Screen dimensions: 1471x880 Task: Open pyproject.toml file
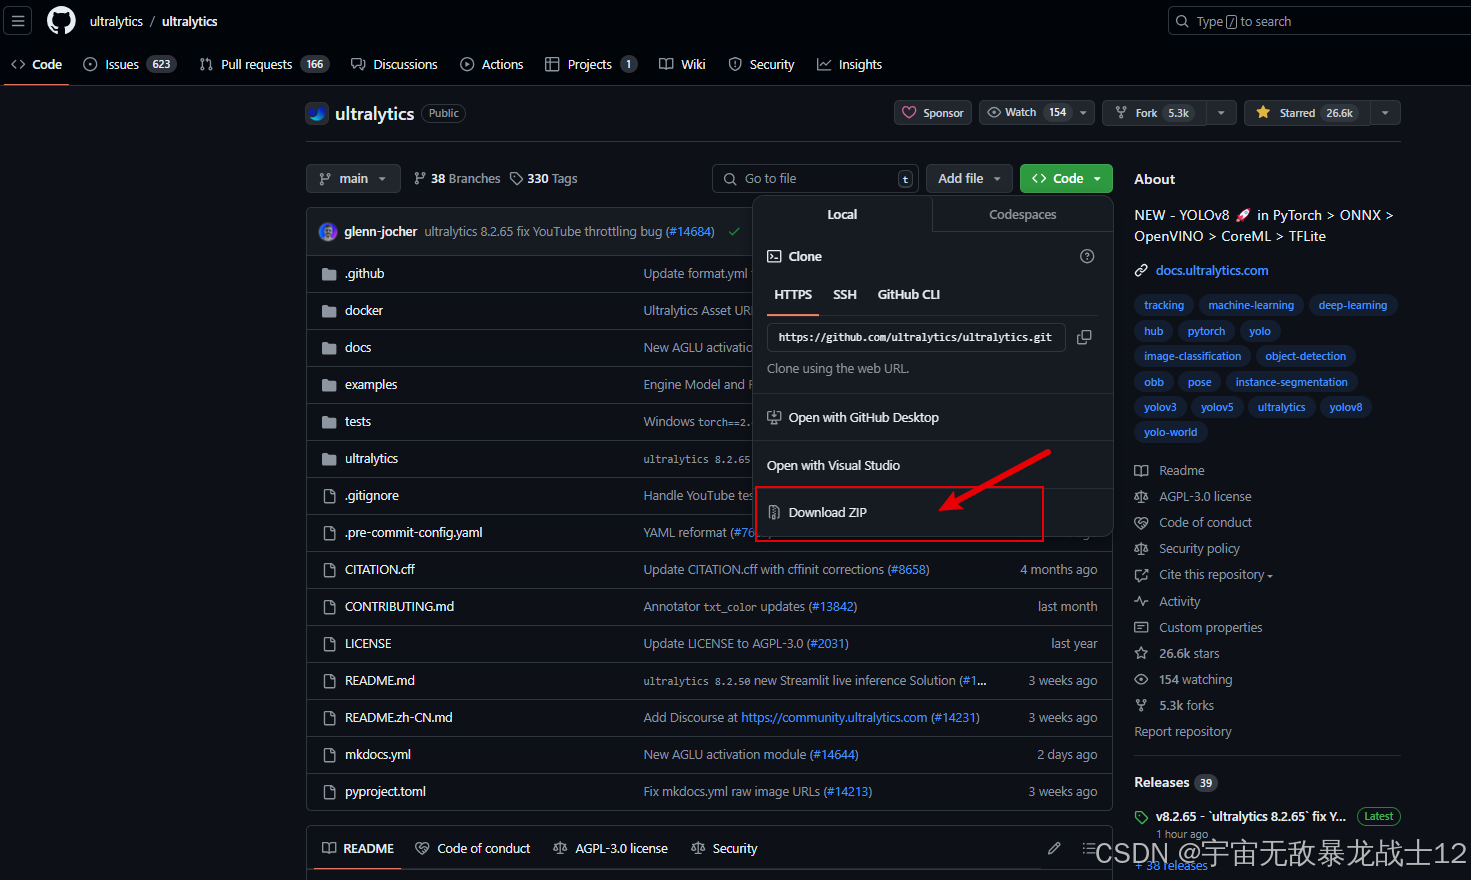385,792
